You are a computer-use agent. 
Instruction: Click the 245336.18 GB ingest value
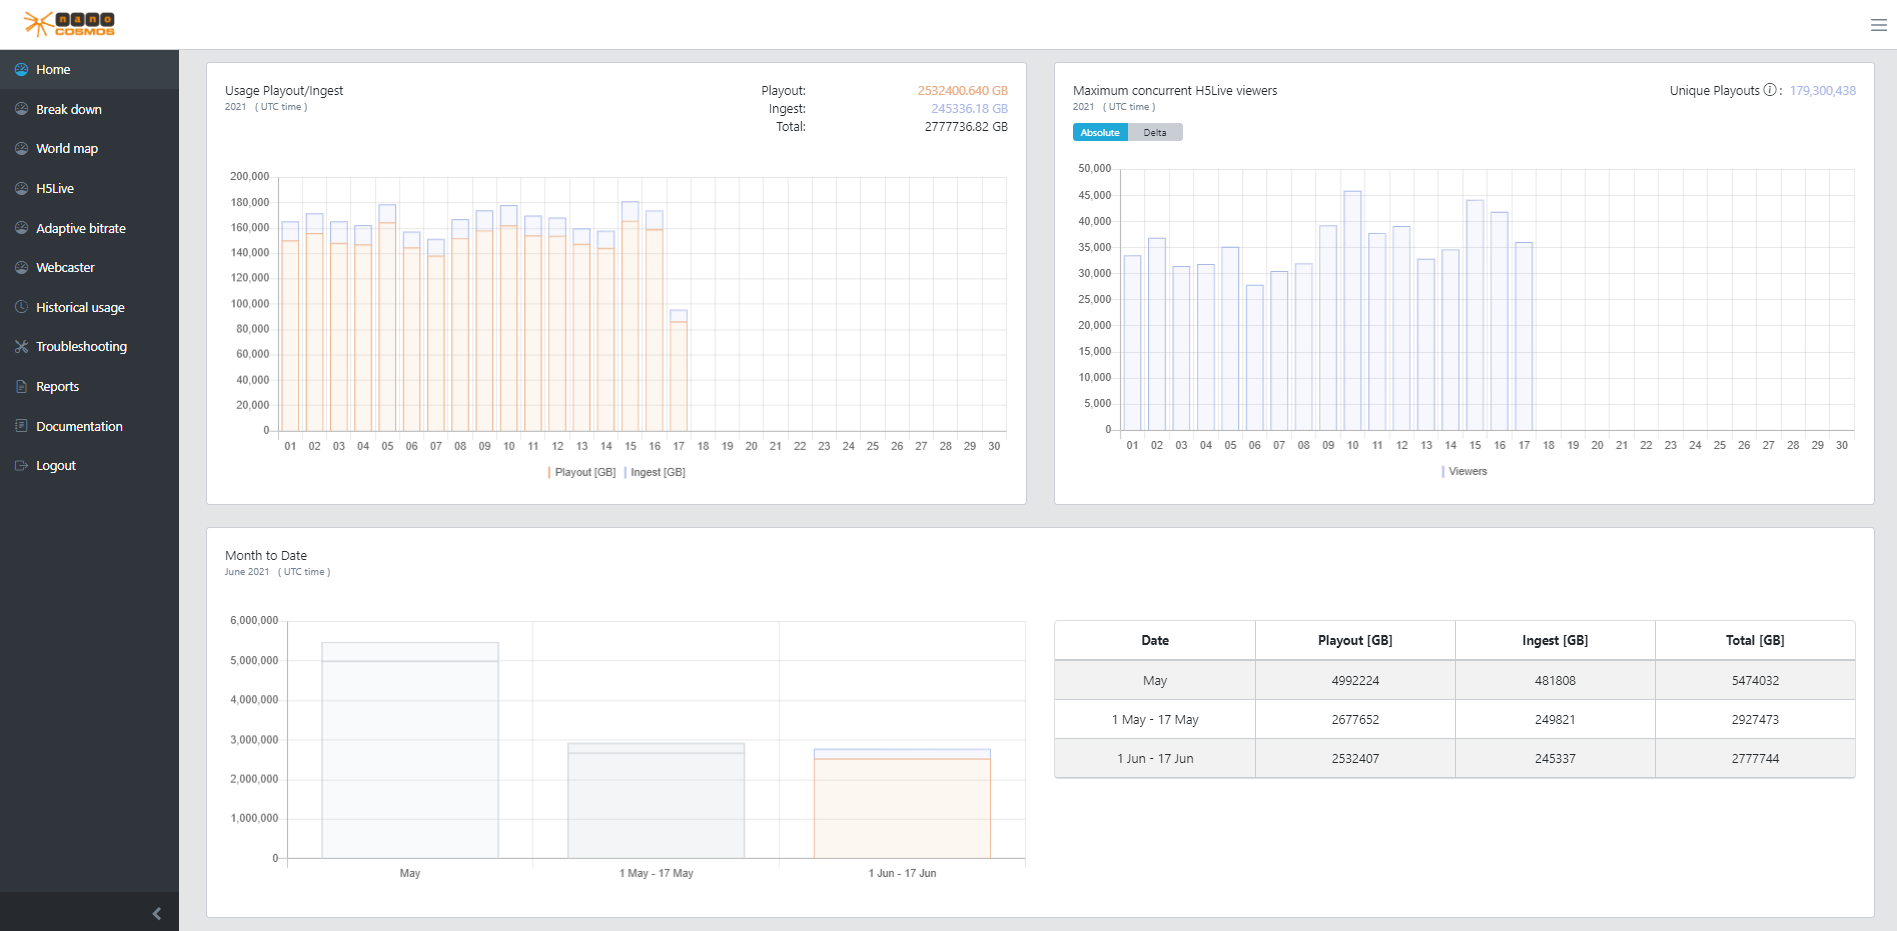(x=970, y=108)
